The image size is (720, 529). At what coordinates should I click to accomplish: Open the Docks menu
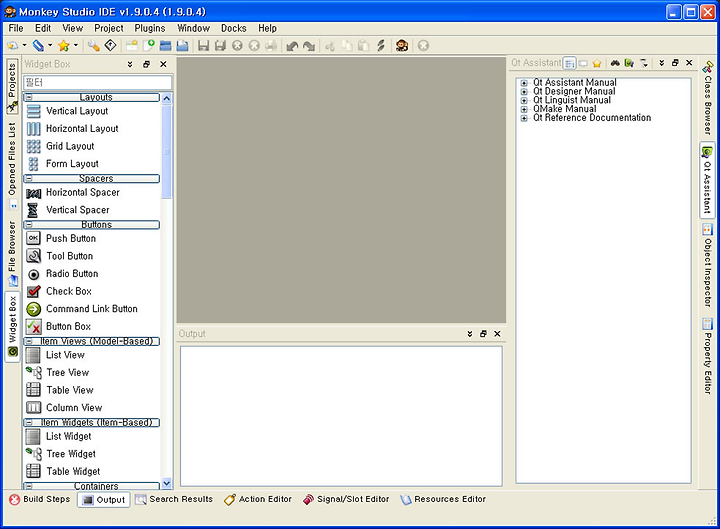[x=234, y=28]
